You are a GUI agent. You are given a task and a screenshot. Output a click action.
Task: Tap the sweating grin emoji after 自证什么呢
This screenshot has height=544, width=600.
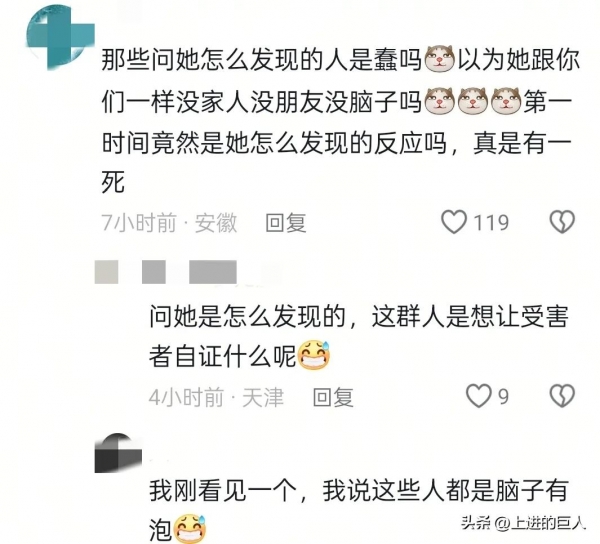(x=314, y=354)
